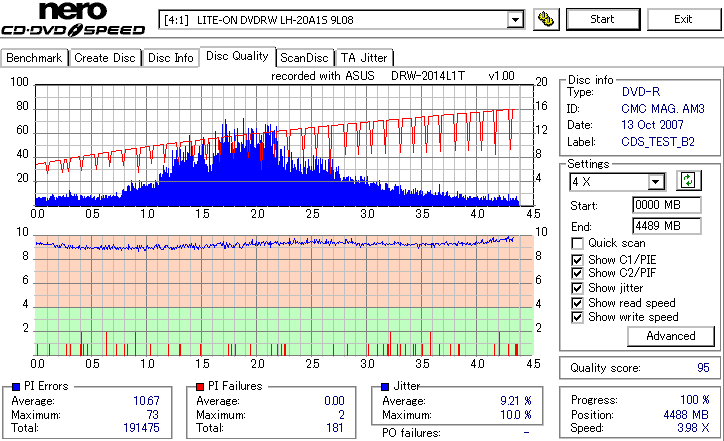Click the Jitter maximum 10.0 %
The height and width of the screenshot is (441, 724).
516,415
